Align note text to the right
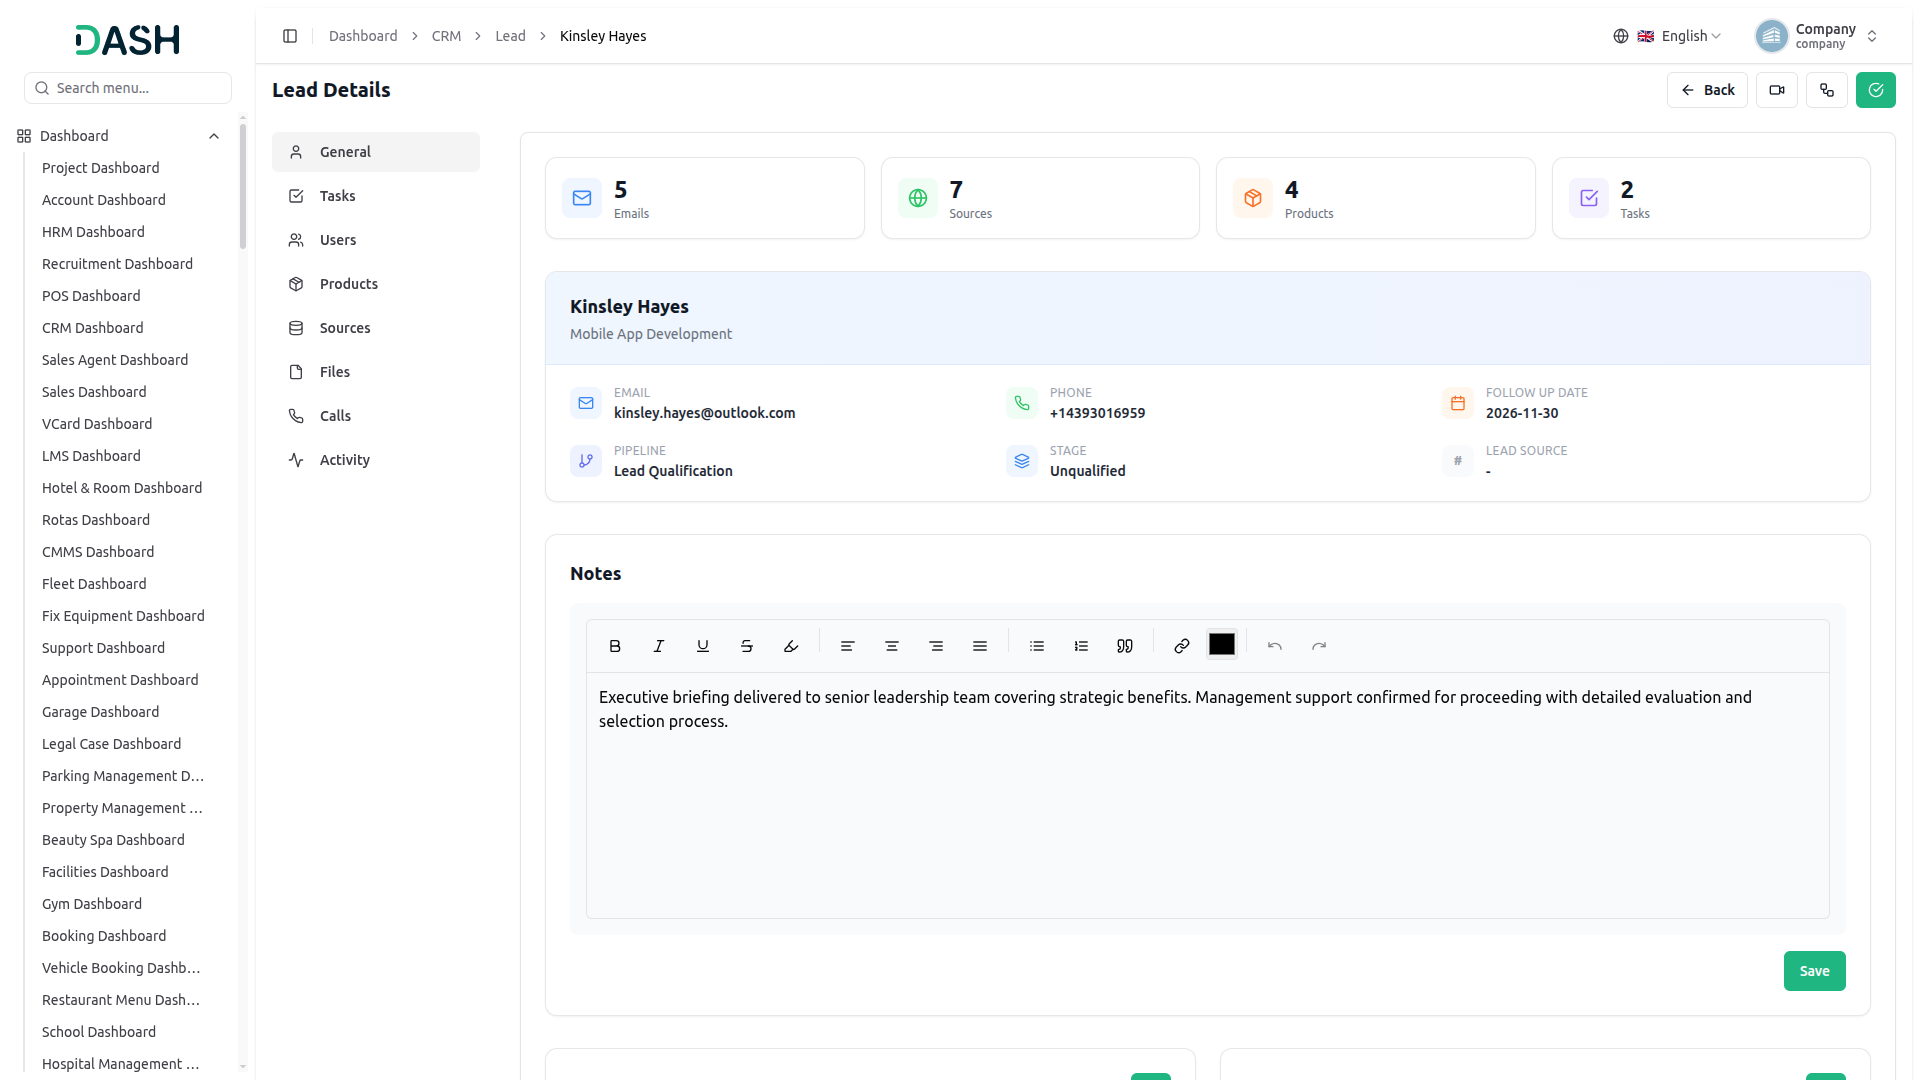1920x1080 pixels. (x=936, y=646)
